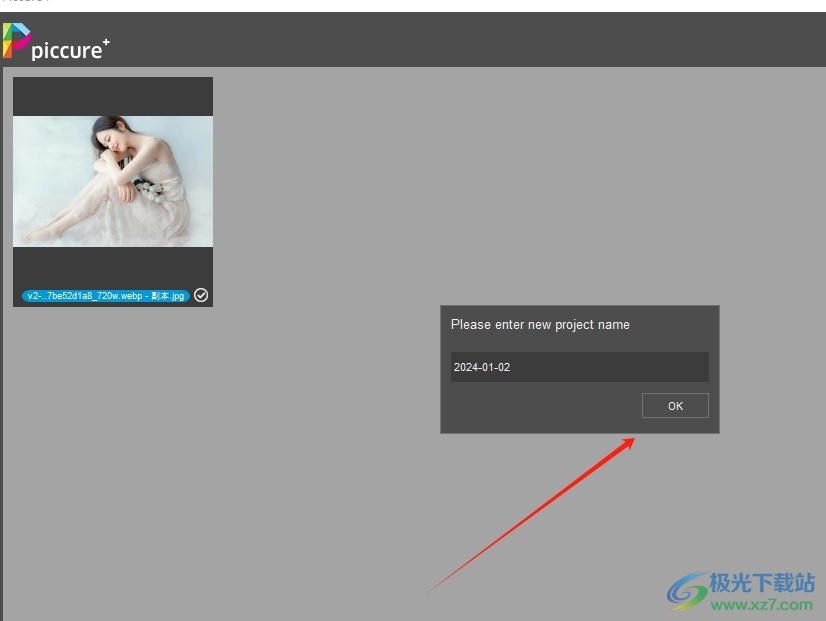826x621 pixels.
Task: Click the swirl watermark logo icon
Action: (688, 590)
